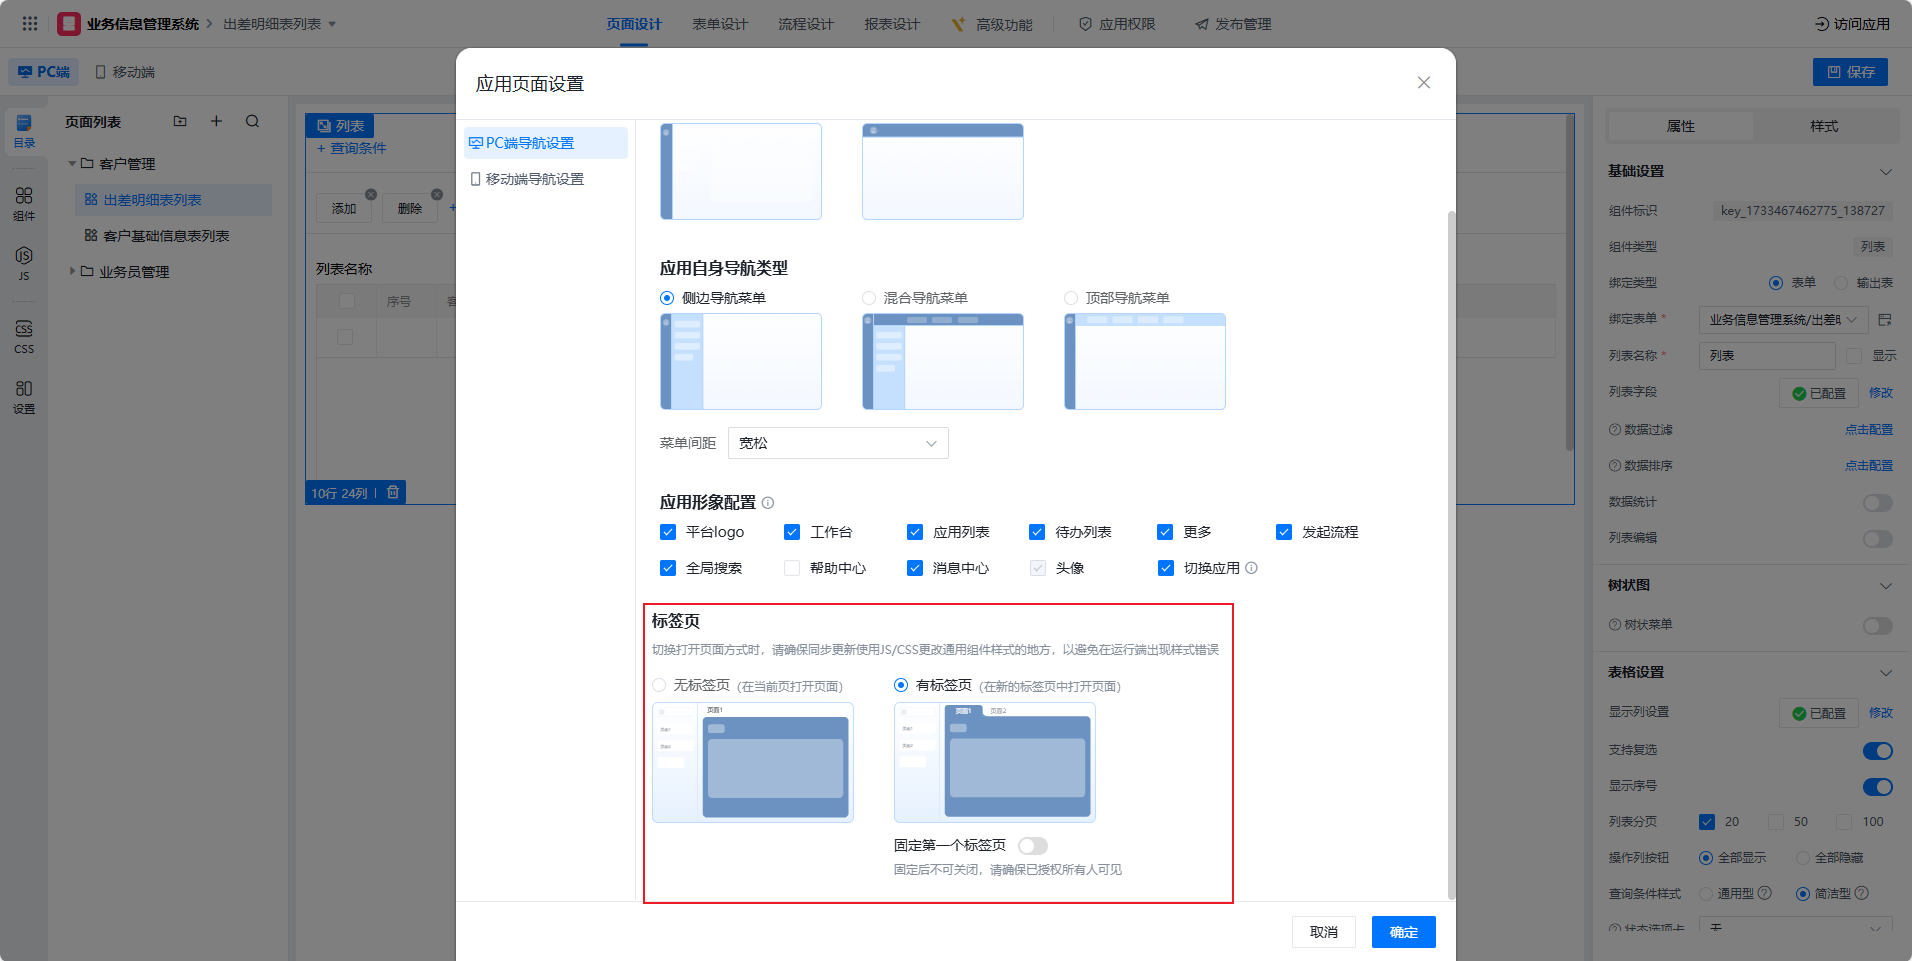Click the 取消 cancel button
1912x961 pixels.
pos(1323,932)
